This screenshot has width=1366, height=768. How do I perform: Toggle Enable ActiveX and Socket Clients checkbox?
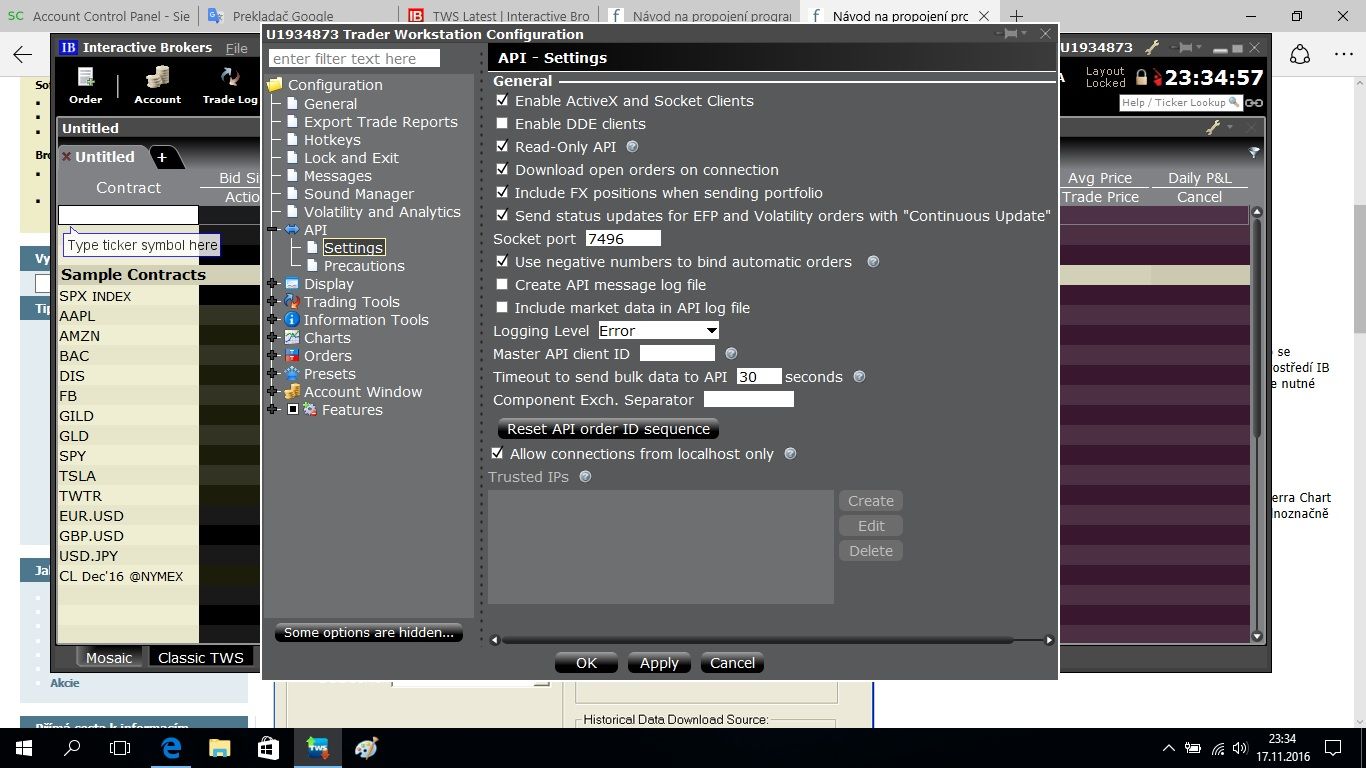(502, 101)
